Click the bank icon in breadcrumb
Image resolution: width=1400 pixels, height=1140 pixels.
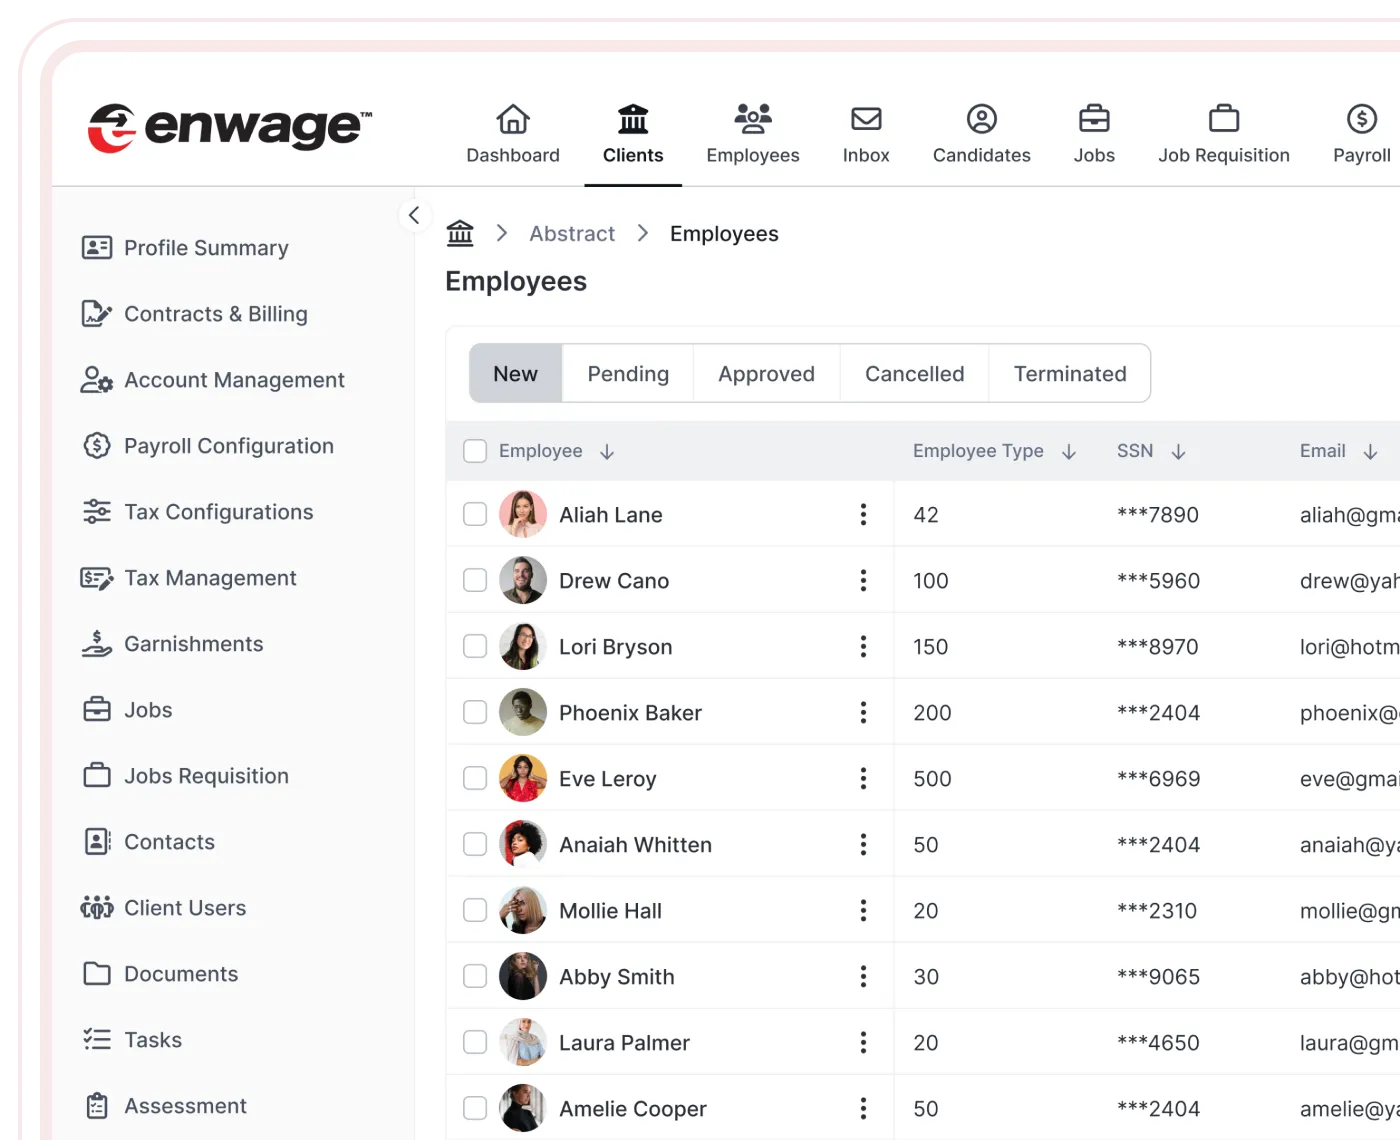460,233
